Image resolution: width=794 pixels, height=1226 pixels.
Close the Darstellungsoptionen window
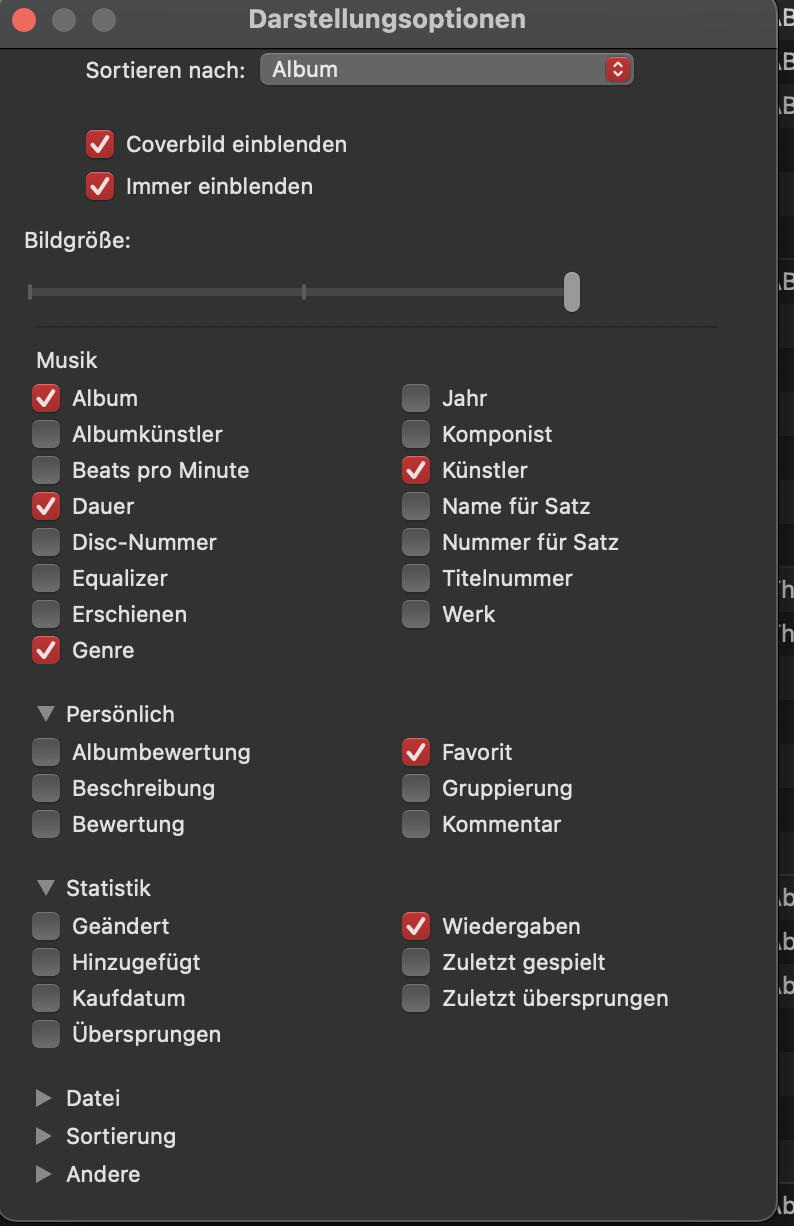pos(23,19)
